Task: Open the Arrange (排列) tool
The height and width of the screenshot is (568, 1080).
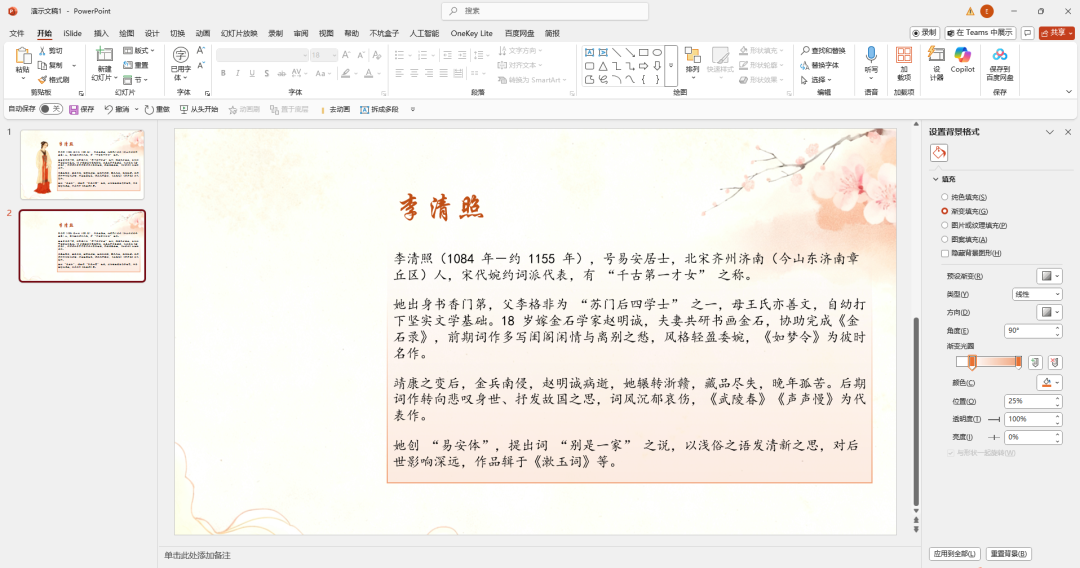Action: coord(693,56)
